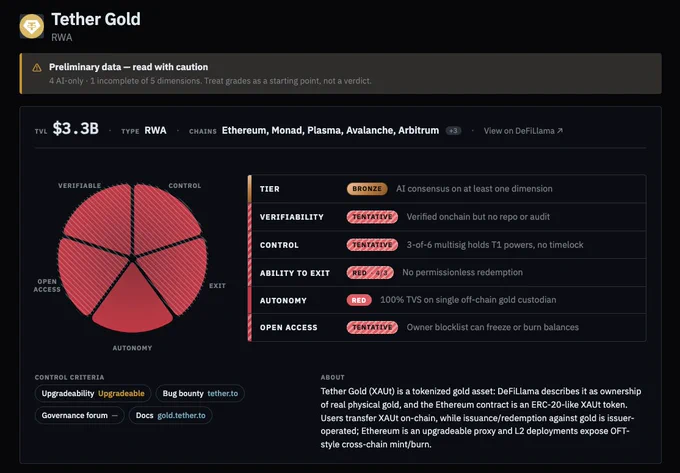This screenshot has width=680, height=473.
Task: Click 'AI consensus on at least one dimension'
Action: point(474,189)
